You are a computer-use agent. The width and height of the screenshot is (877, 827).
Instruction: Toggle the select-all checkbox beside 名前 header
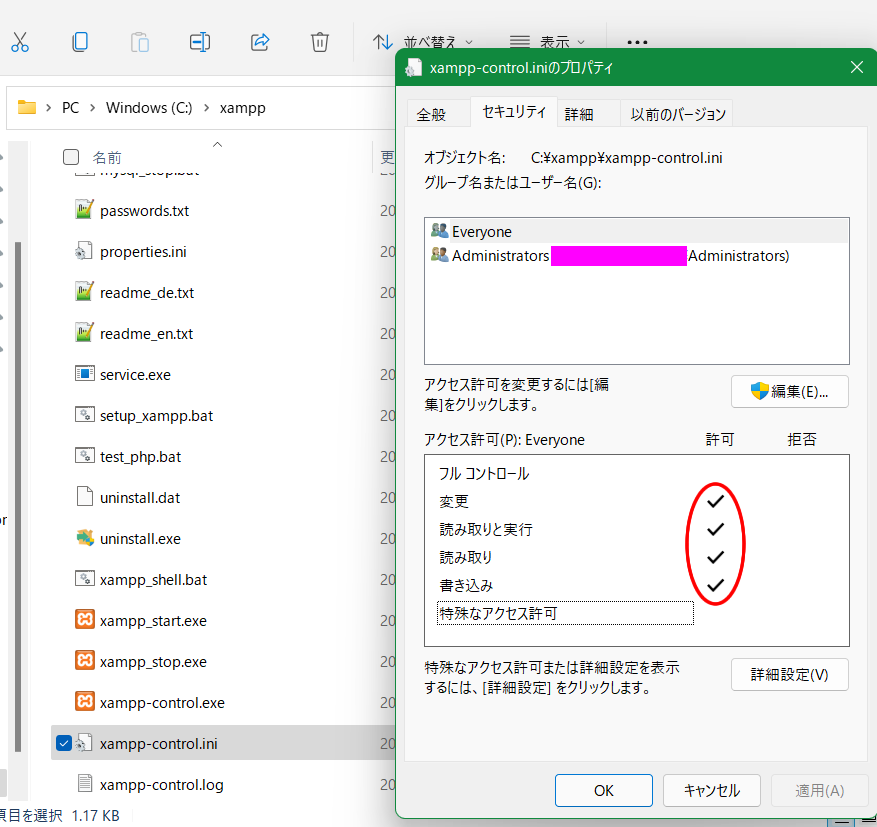coord(71,157)
